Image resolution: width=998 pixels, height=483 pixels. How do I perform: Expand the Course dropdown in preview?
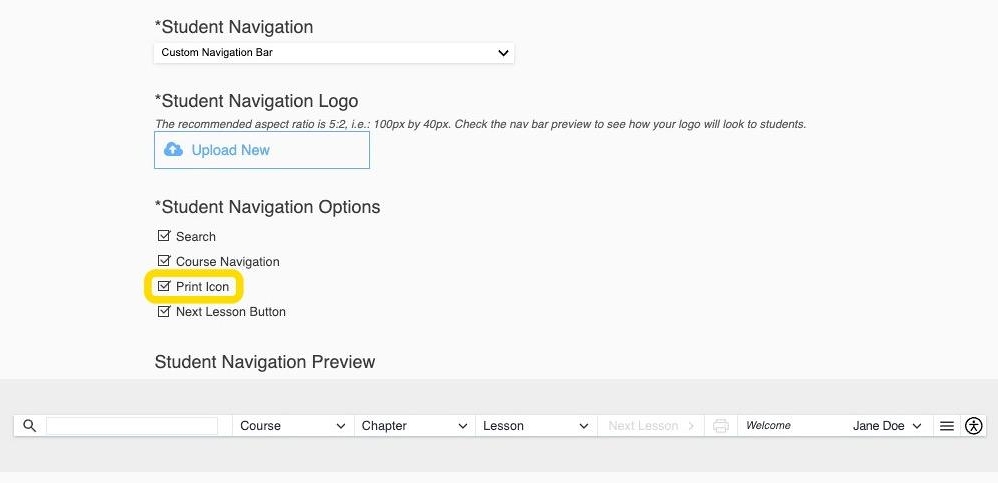point(293,426)
